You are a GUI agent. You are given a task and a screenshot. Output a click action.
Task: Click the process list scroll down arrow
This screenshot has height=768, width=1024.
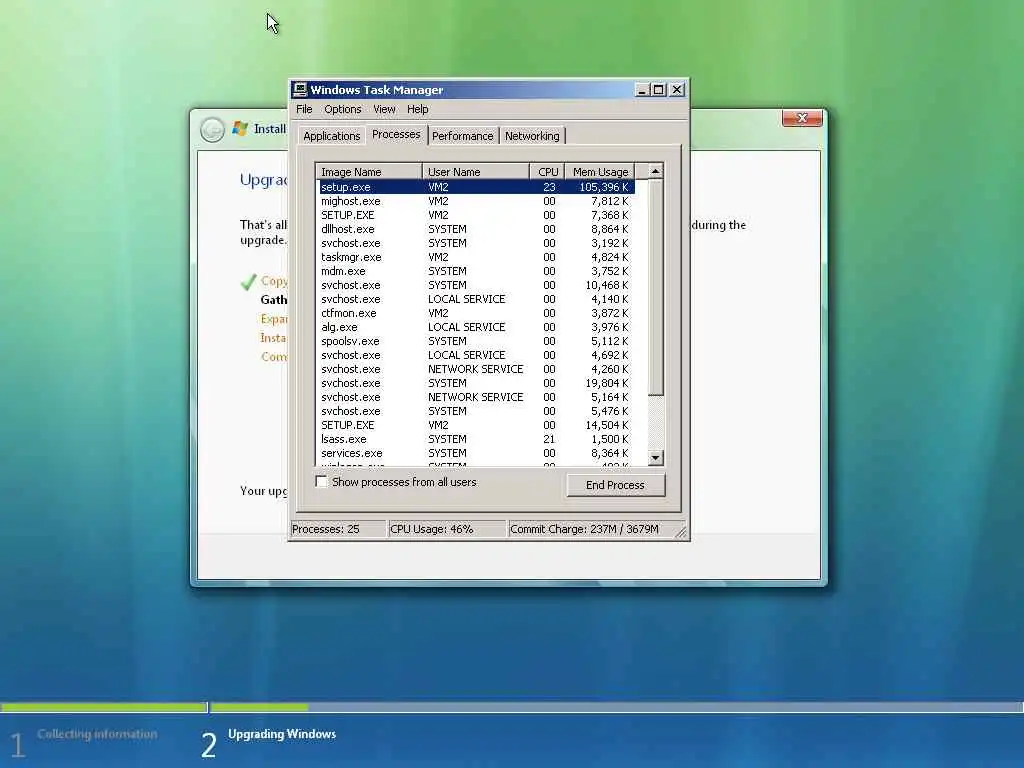coord(655,458)
